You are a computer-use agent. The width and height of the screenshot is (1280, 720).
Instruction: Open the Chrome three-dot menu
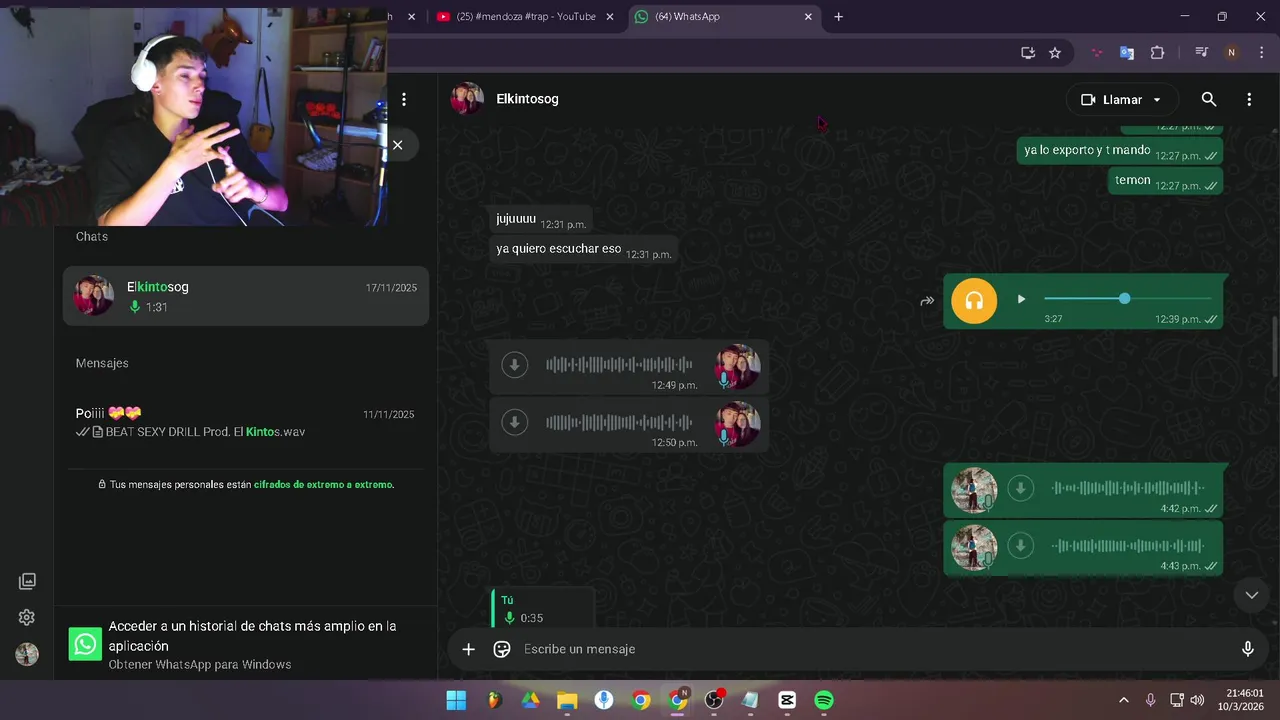tap(1260, 53)
